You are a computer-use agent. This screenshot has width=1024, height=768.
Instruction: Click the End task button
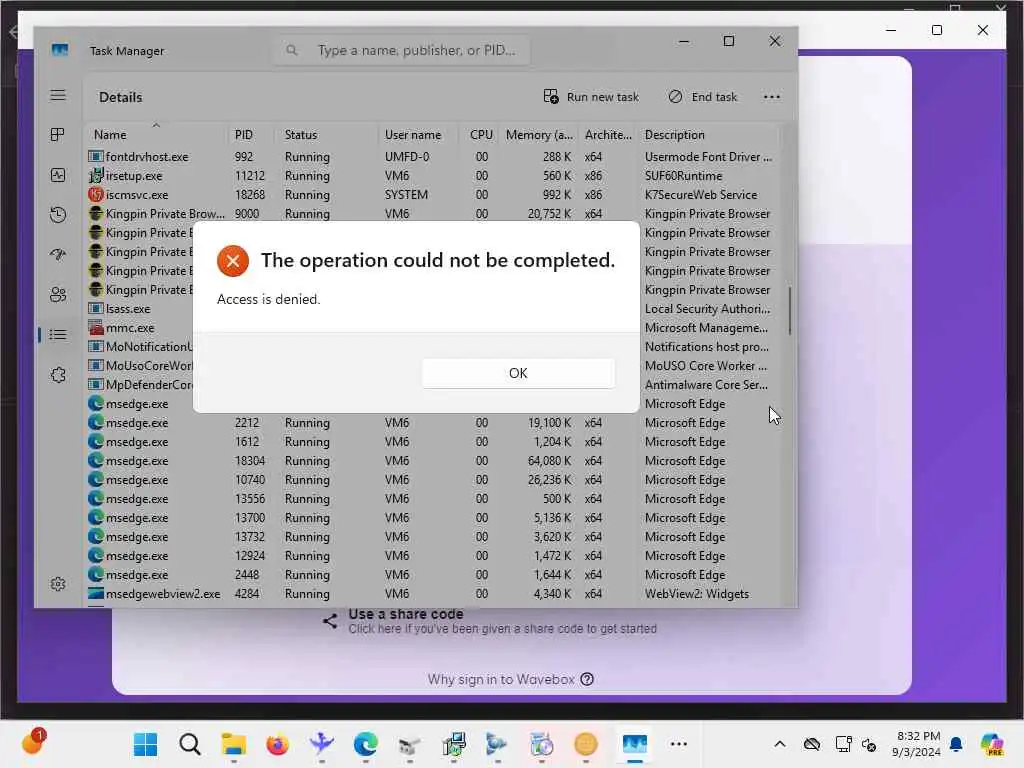(703, 97)
